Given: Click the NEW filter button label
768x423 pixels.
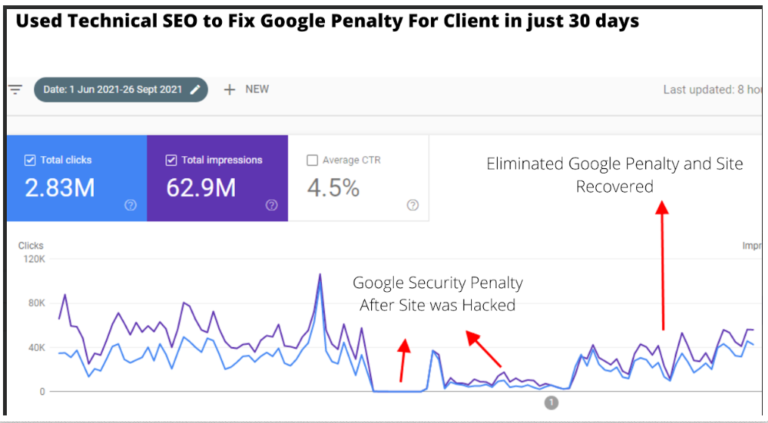Looking at the screenshot, I should pyautogui.click(x=257, y=89).
